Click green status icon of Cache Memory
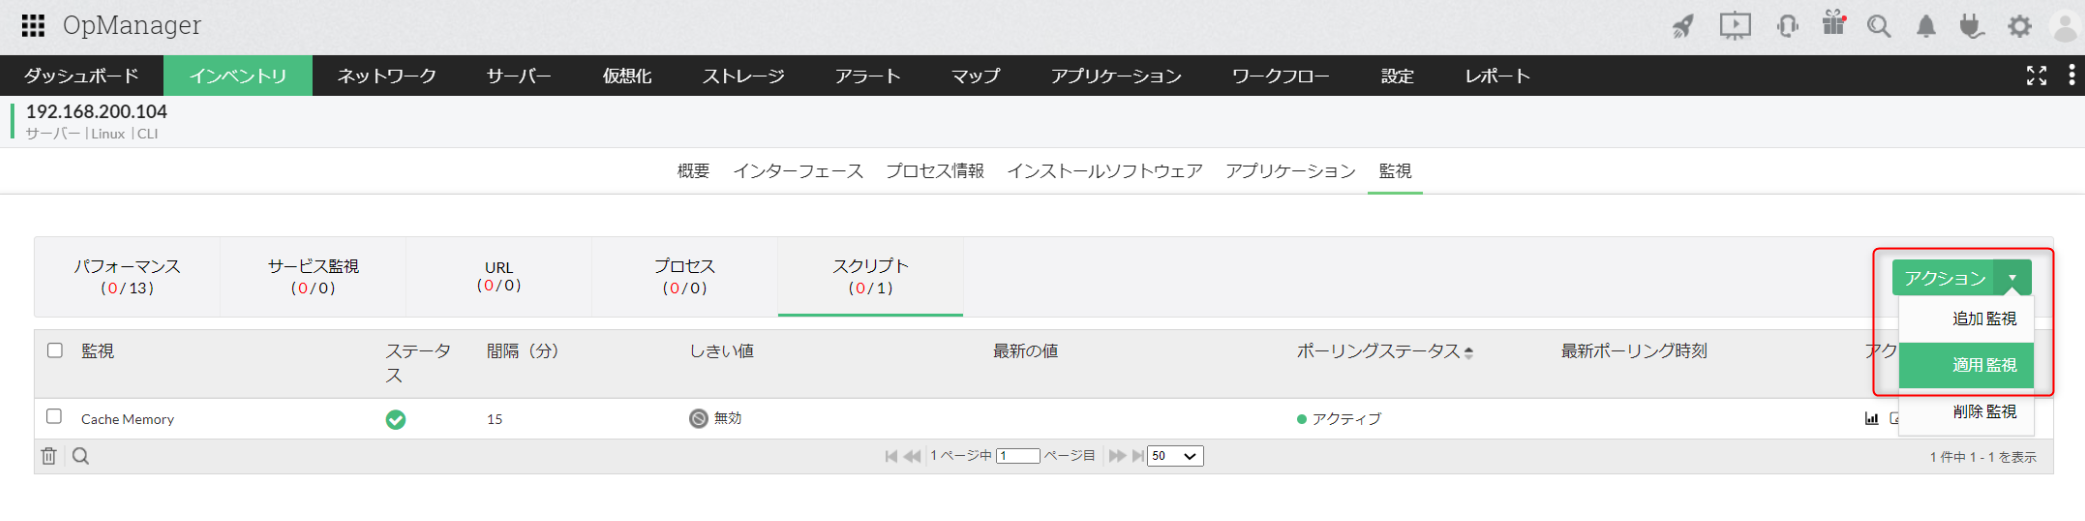The height and width of the screenshot is (521, 2085). pos(396,419)
